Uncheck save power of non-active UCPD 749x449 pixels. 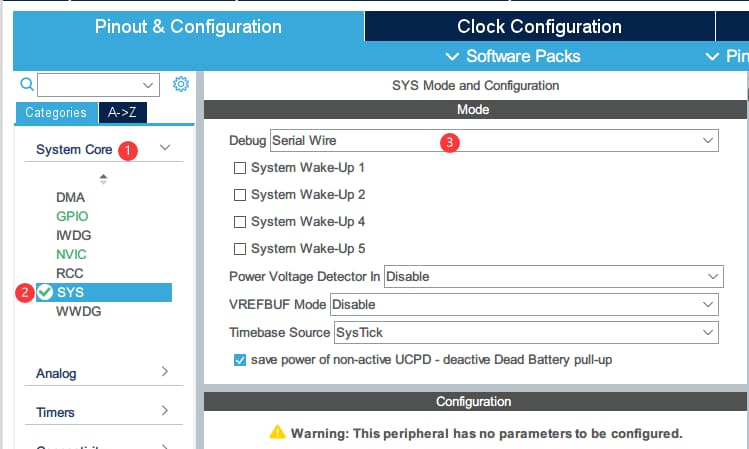tap(240, 360)
